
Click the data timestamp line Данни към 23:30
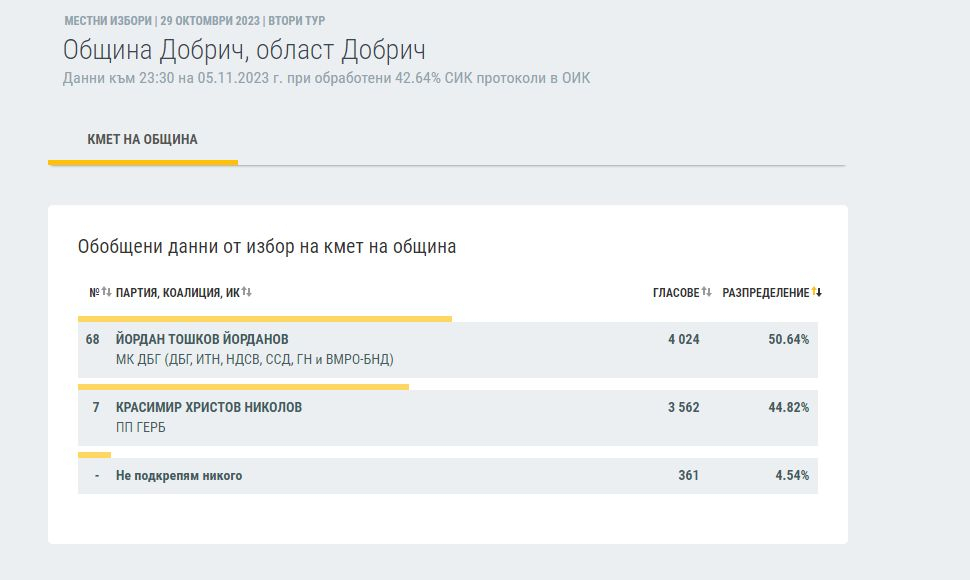pyautogui.click(x=326, y=78)
